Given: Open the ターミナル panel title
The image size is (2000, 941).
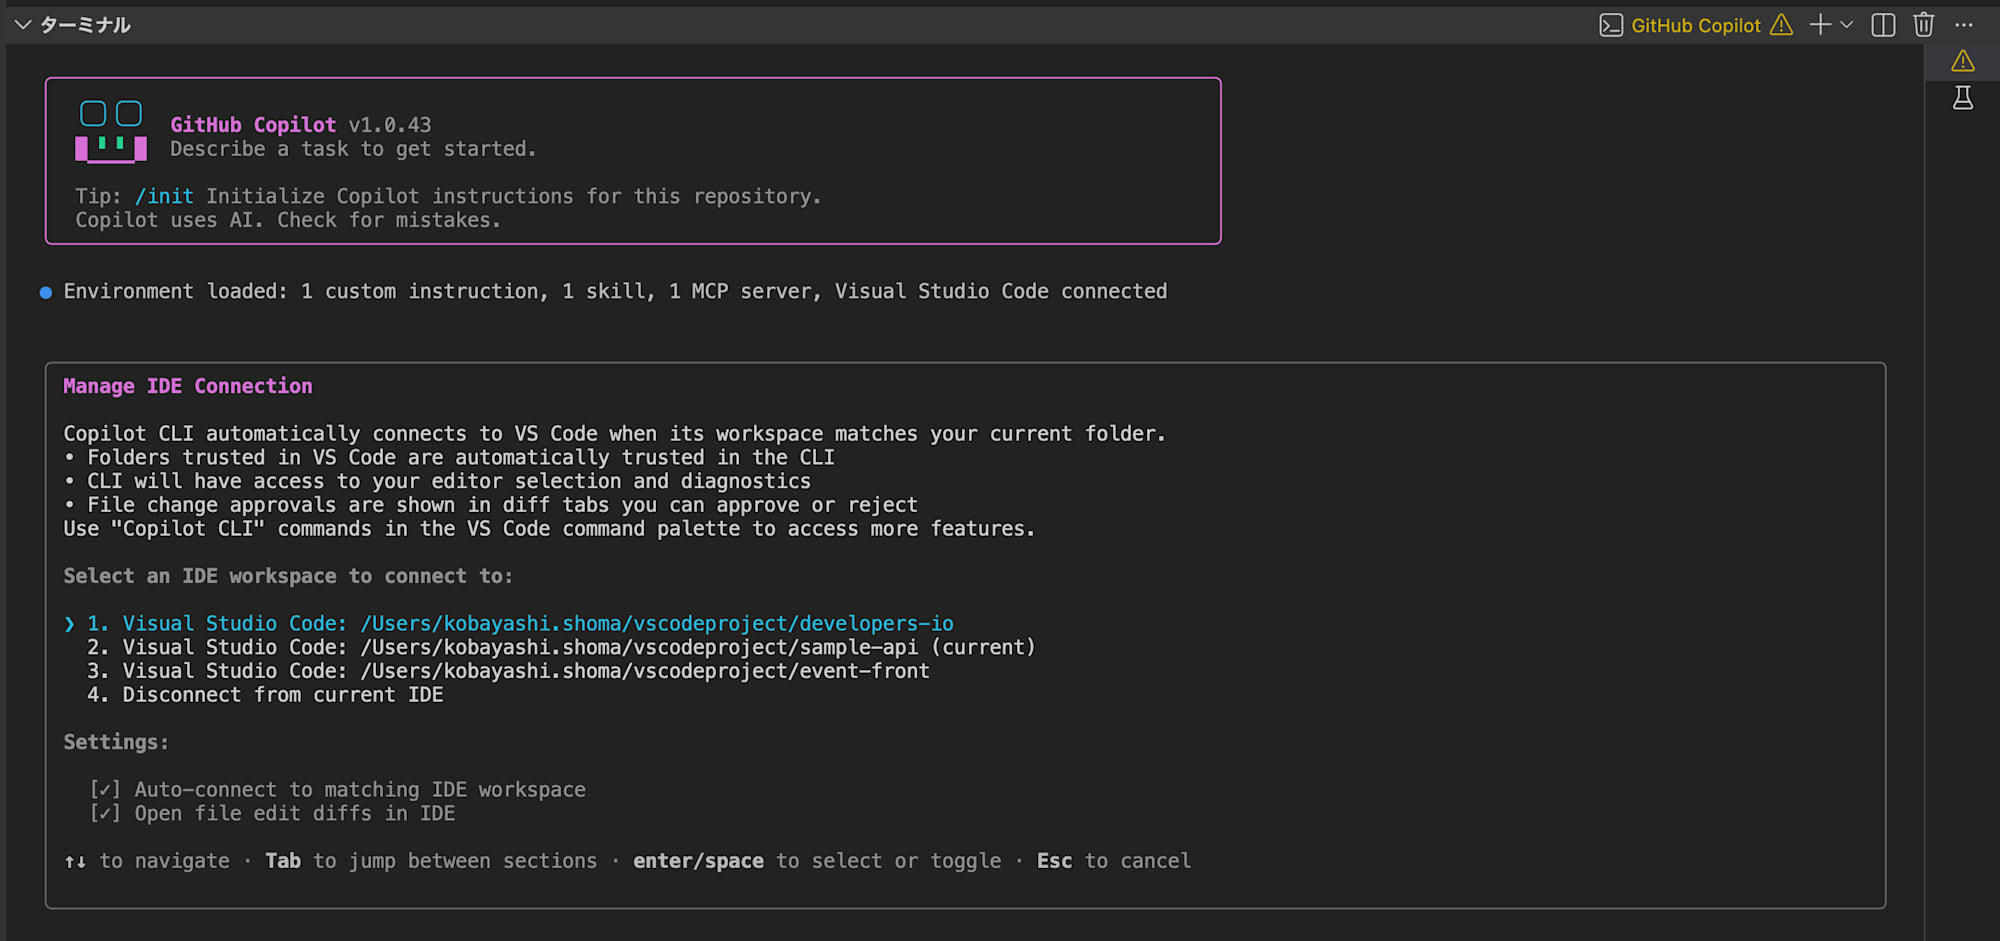Looking at the screenshot, I should (x=85, y=25).
